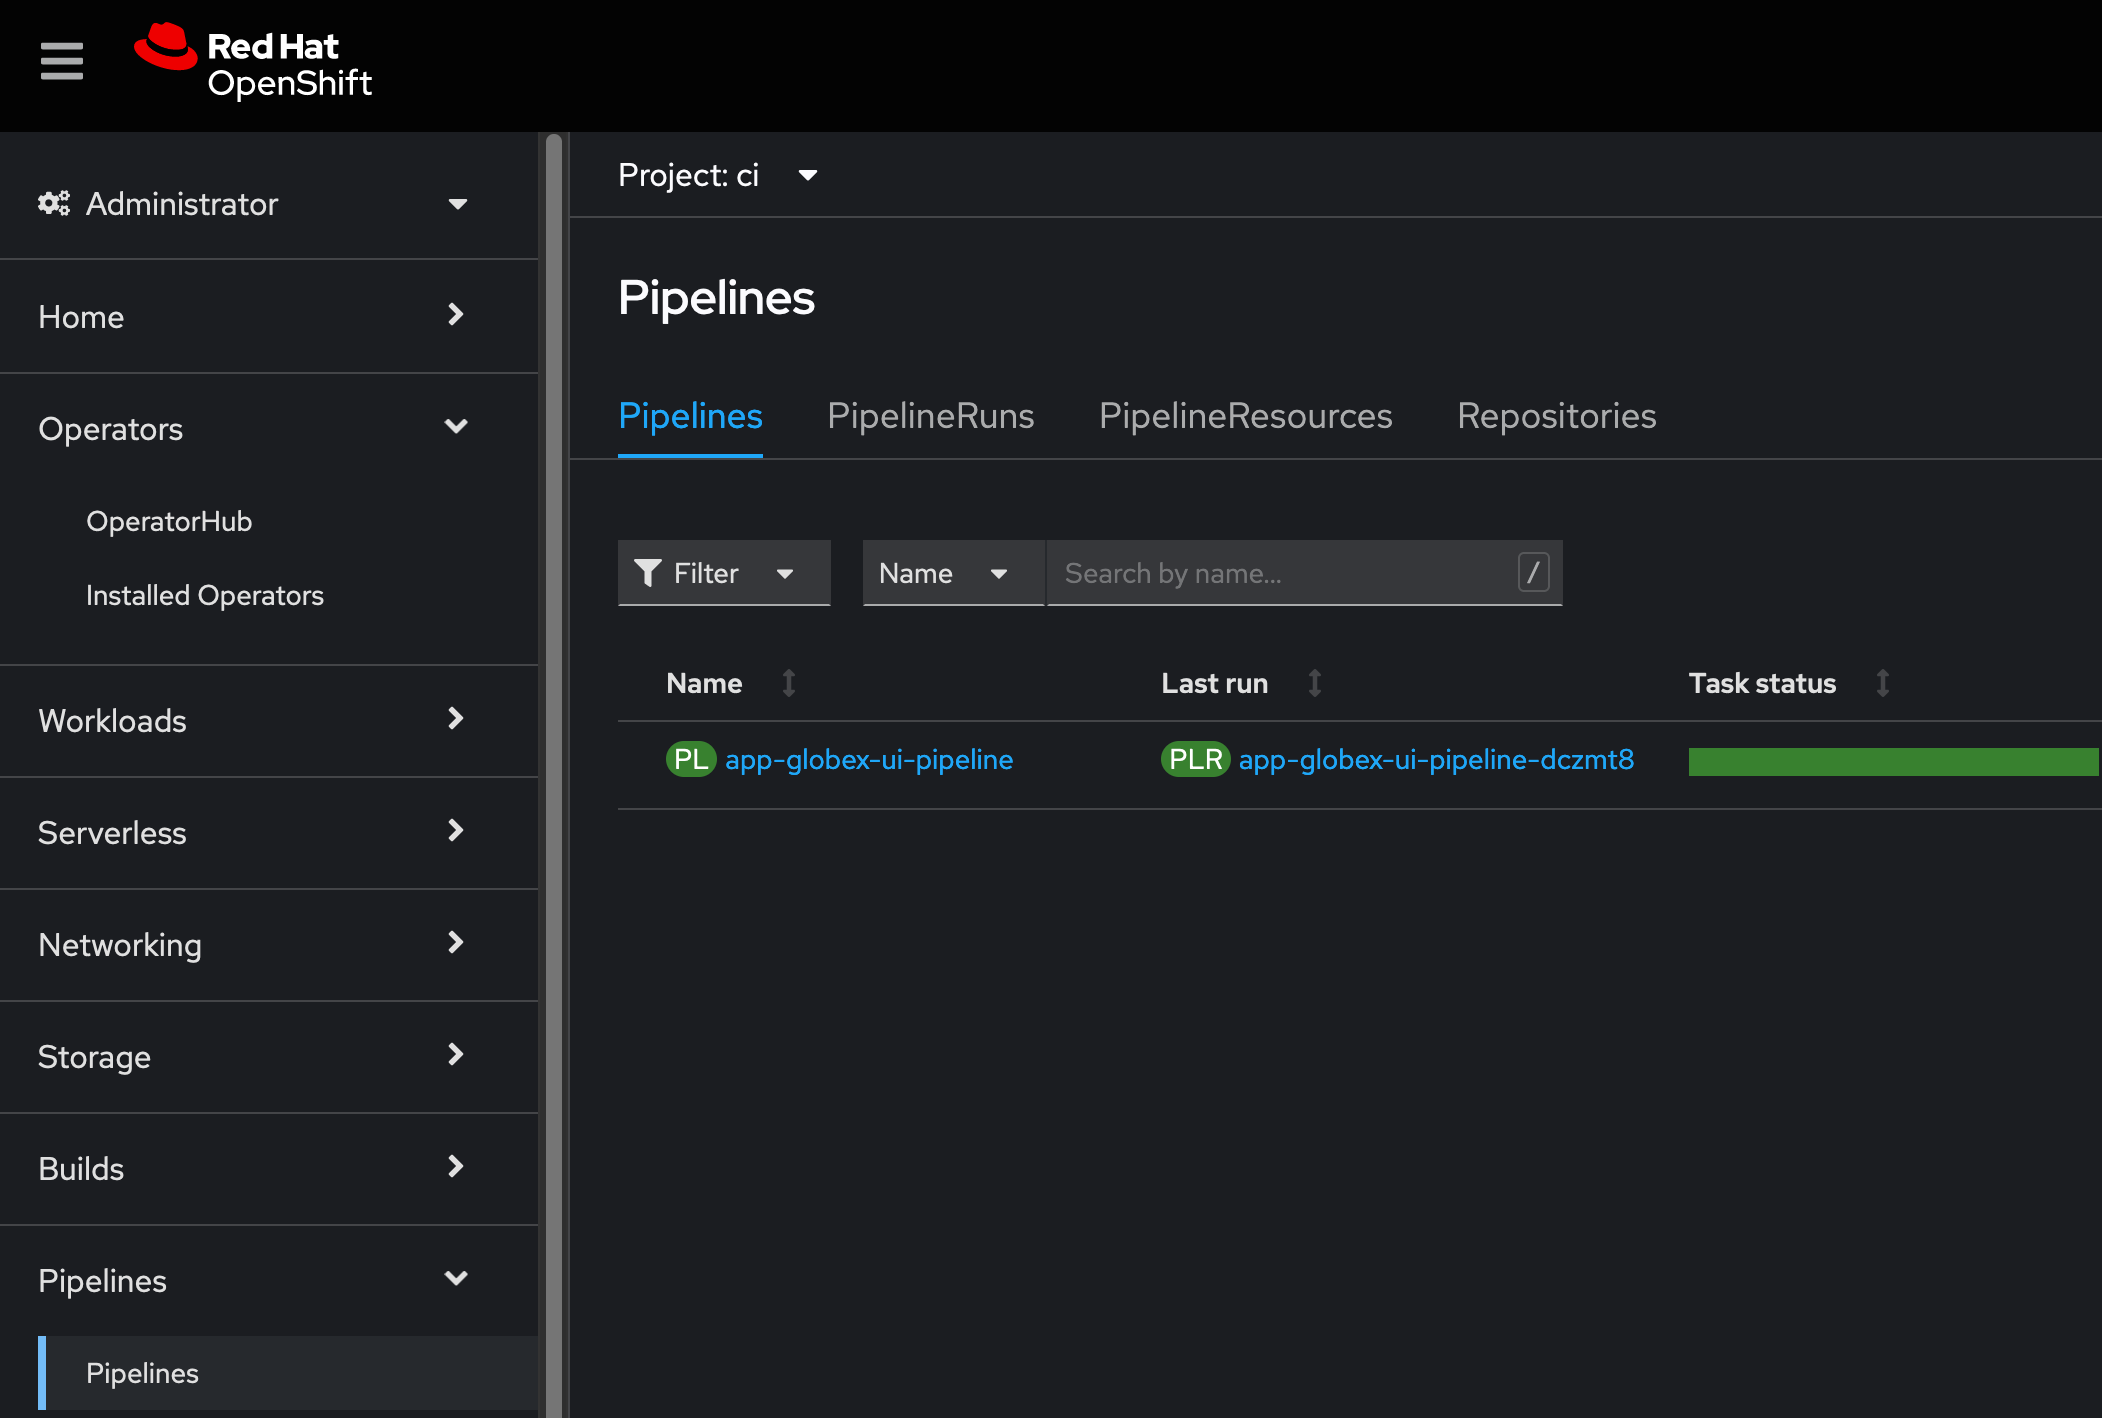Select the Pipelines sidebar sub-item
Viewport: 2102px width, 1418px height.
288,1373
